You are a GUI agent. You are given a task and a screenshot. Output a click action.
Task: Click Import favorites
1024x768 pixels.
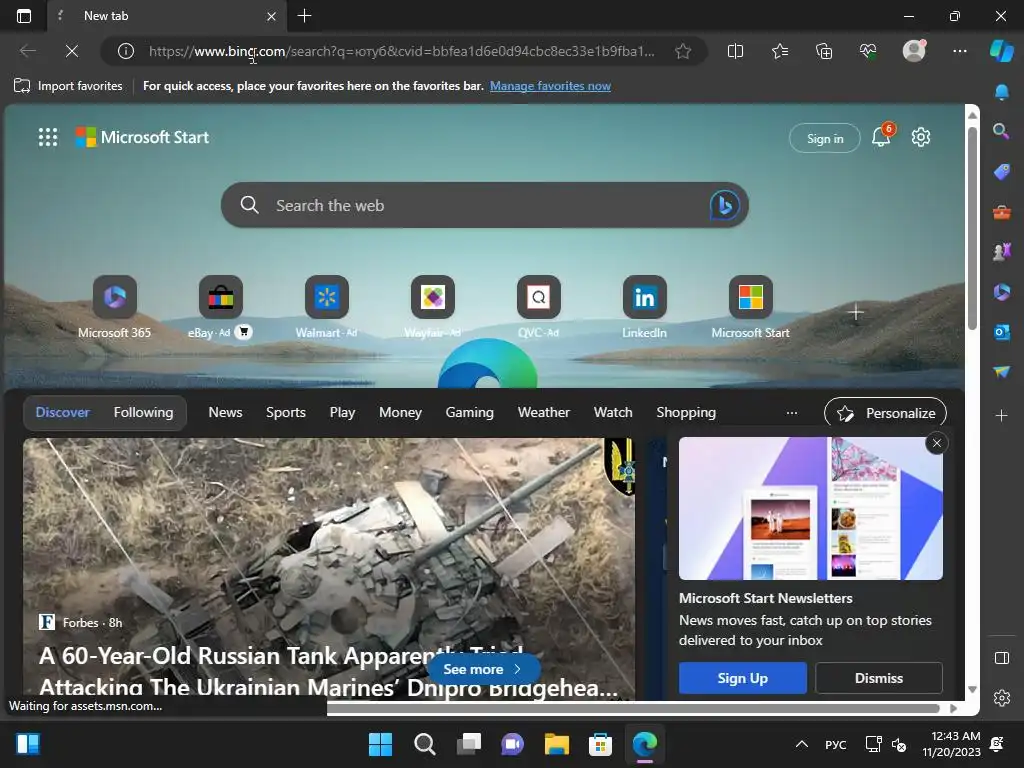pyautogui.click(x=68, y=86)
